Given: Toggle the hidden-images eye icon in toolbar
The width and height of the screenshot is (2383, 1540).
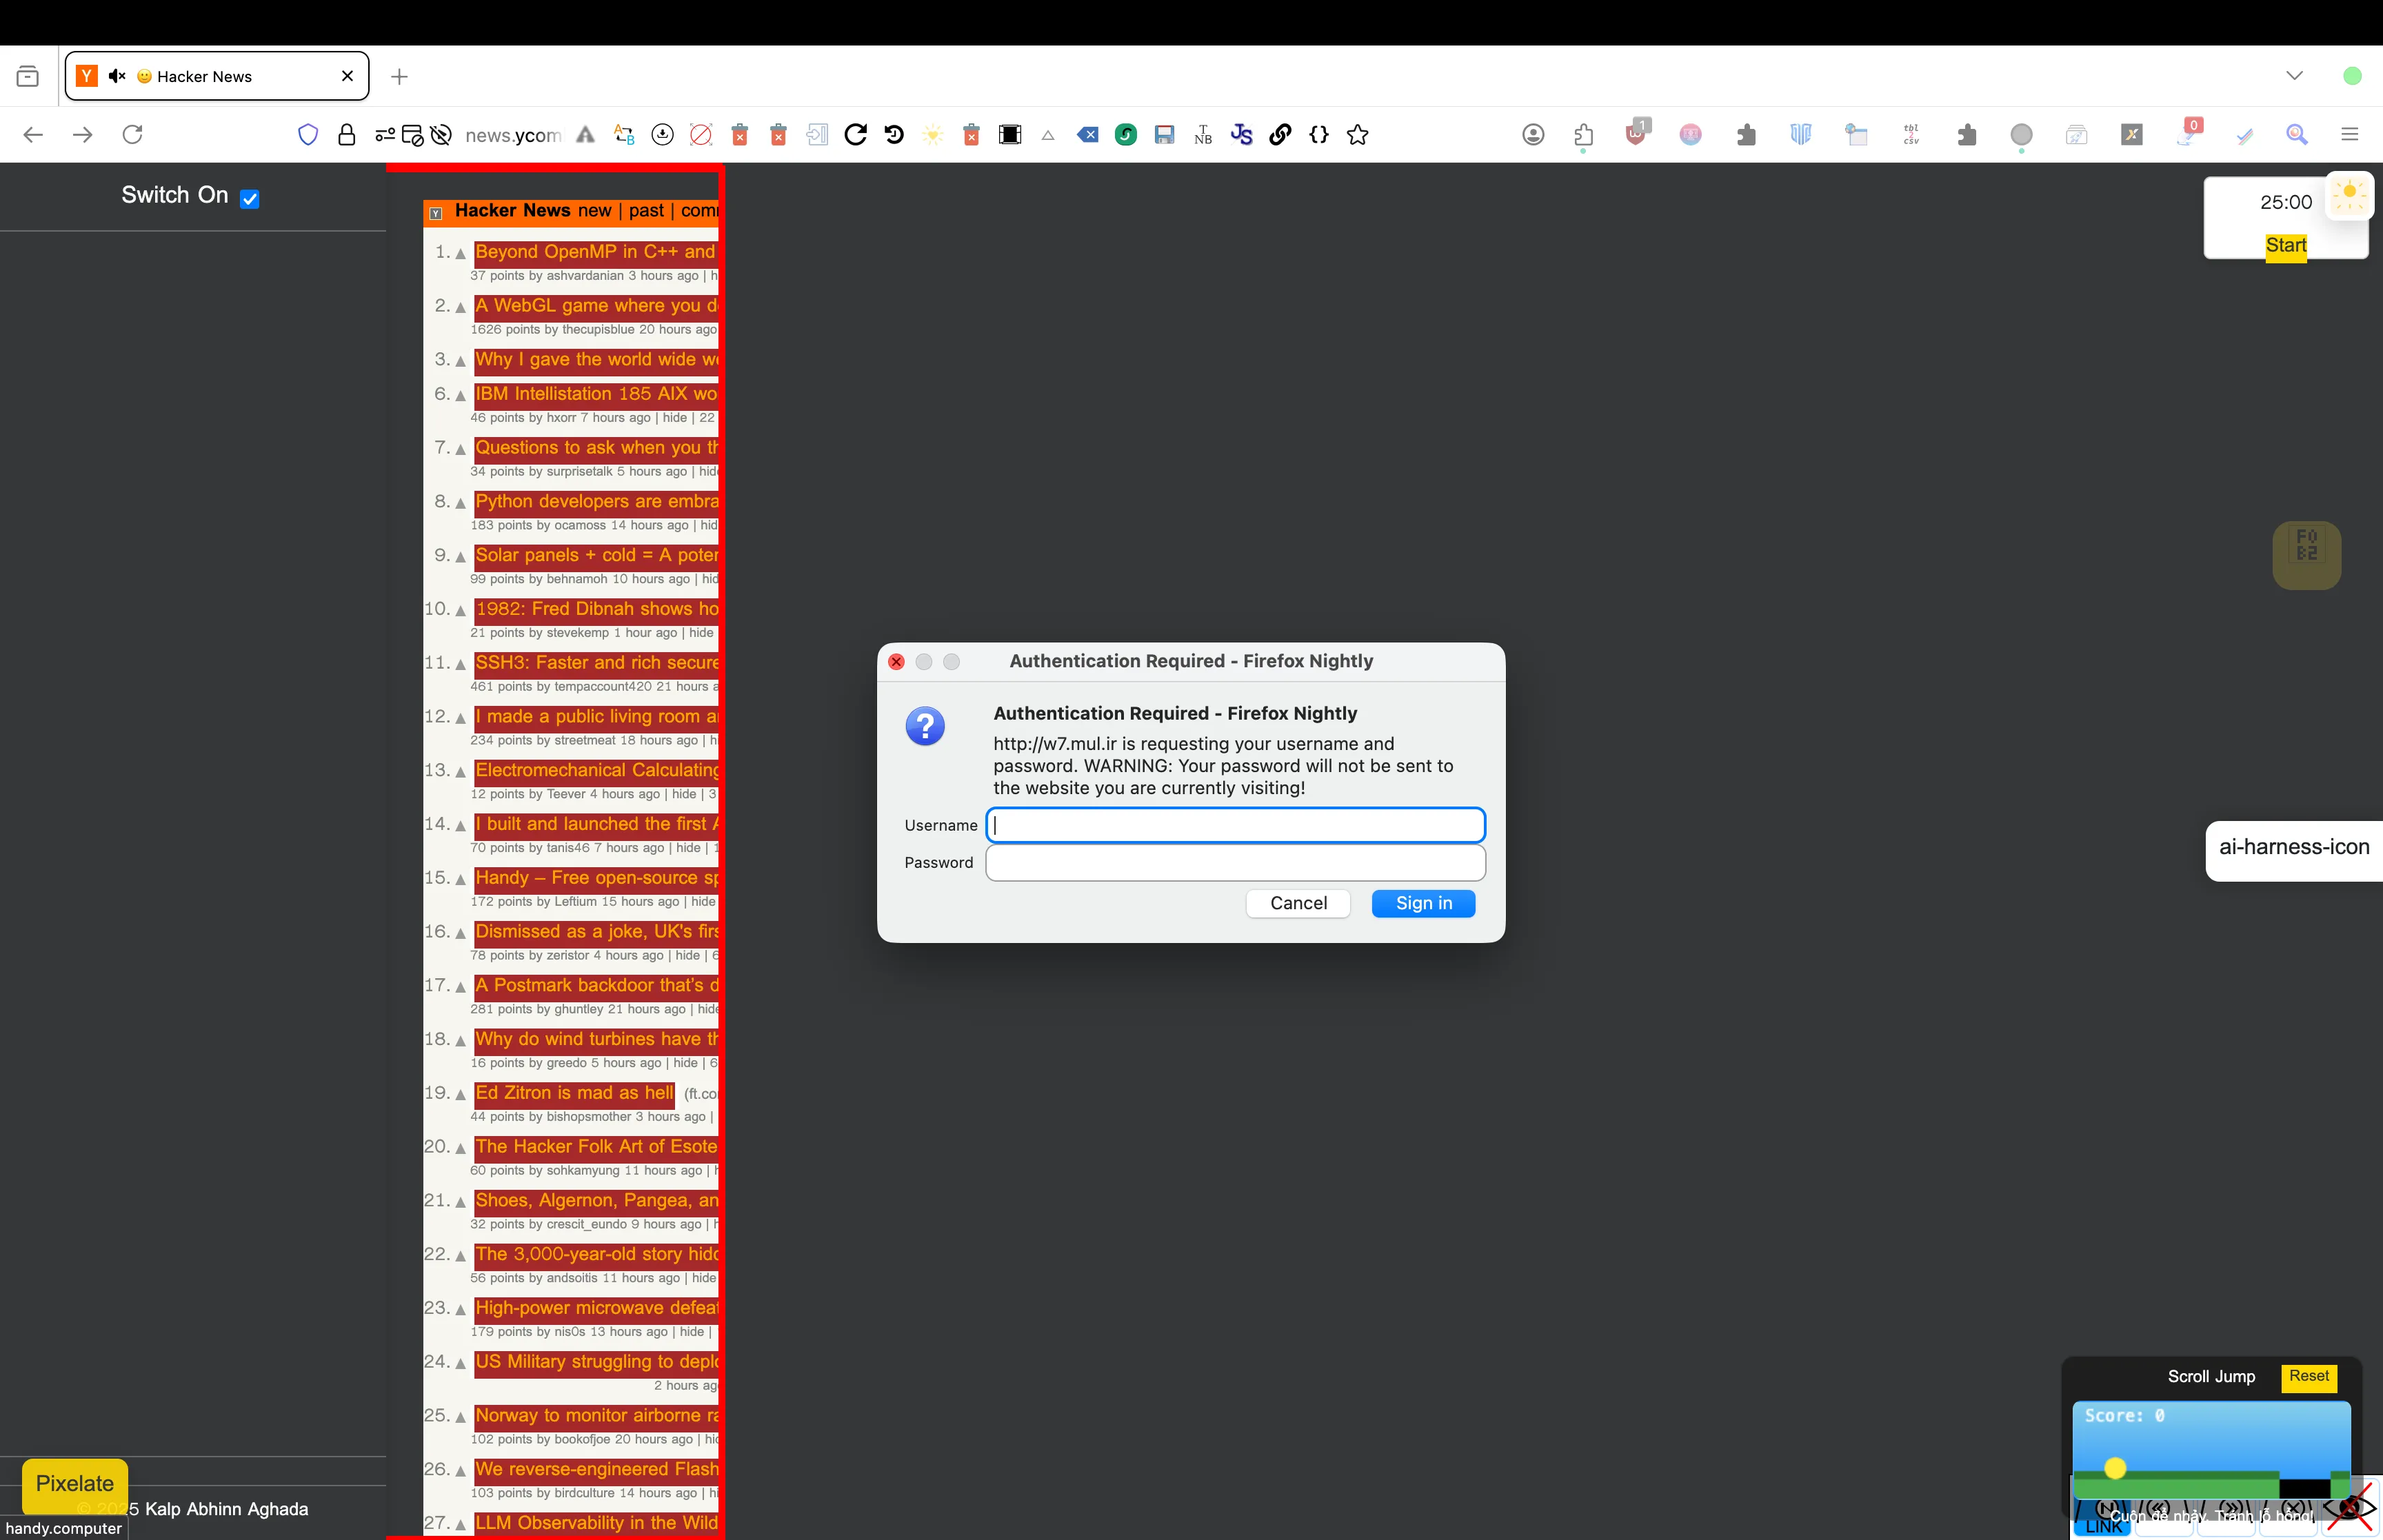Looking at the screenshot, I should 442,134.
